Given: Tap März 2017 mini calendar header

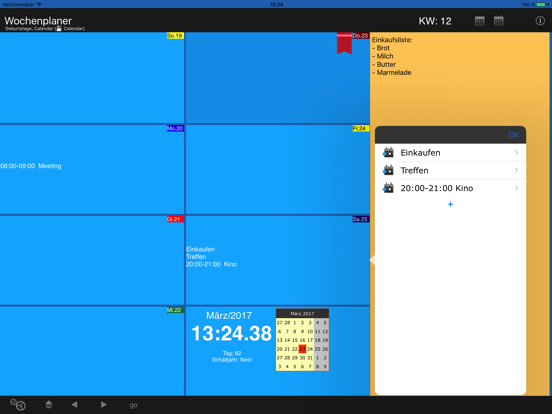Looking at the screenshot, I should (302, 313).
